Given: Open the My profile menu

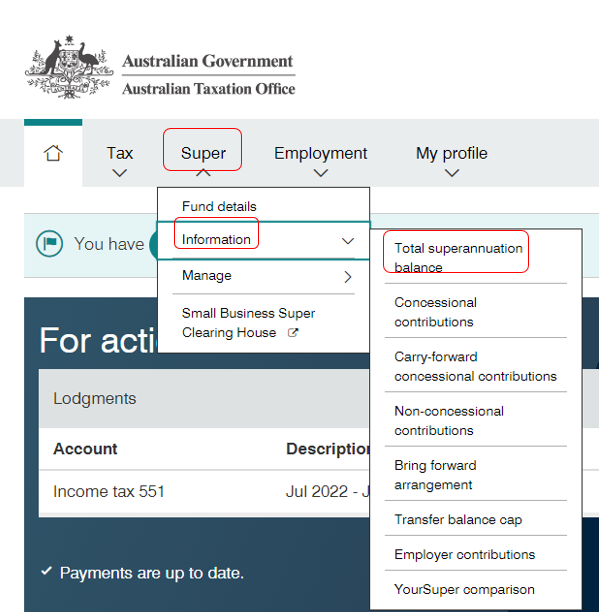Looking at the screenshot, I should (452, 153).
